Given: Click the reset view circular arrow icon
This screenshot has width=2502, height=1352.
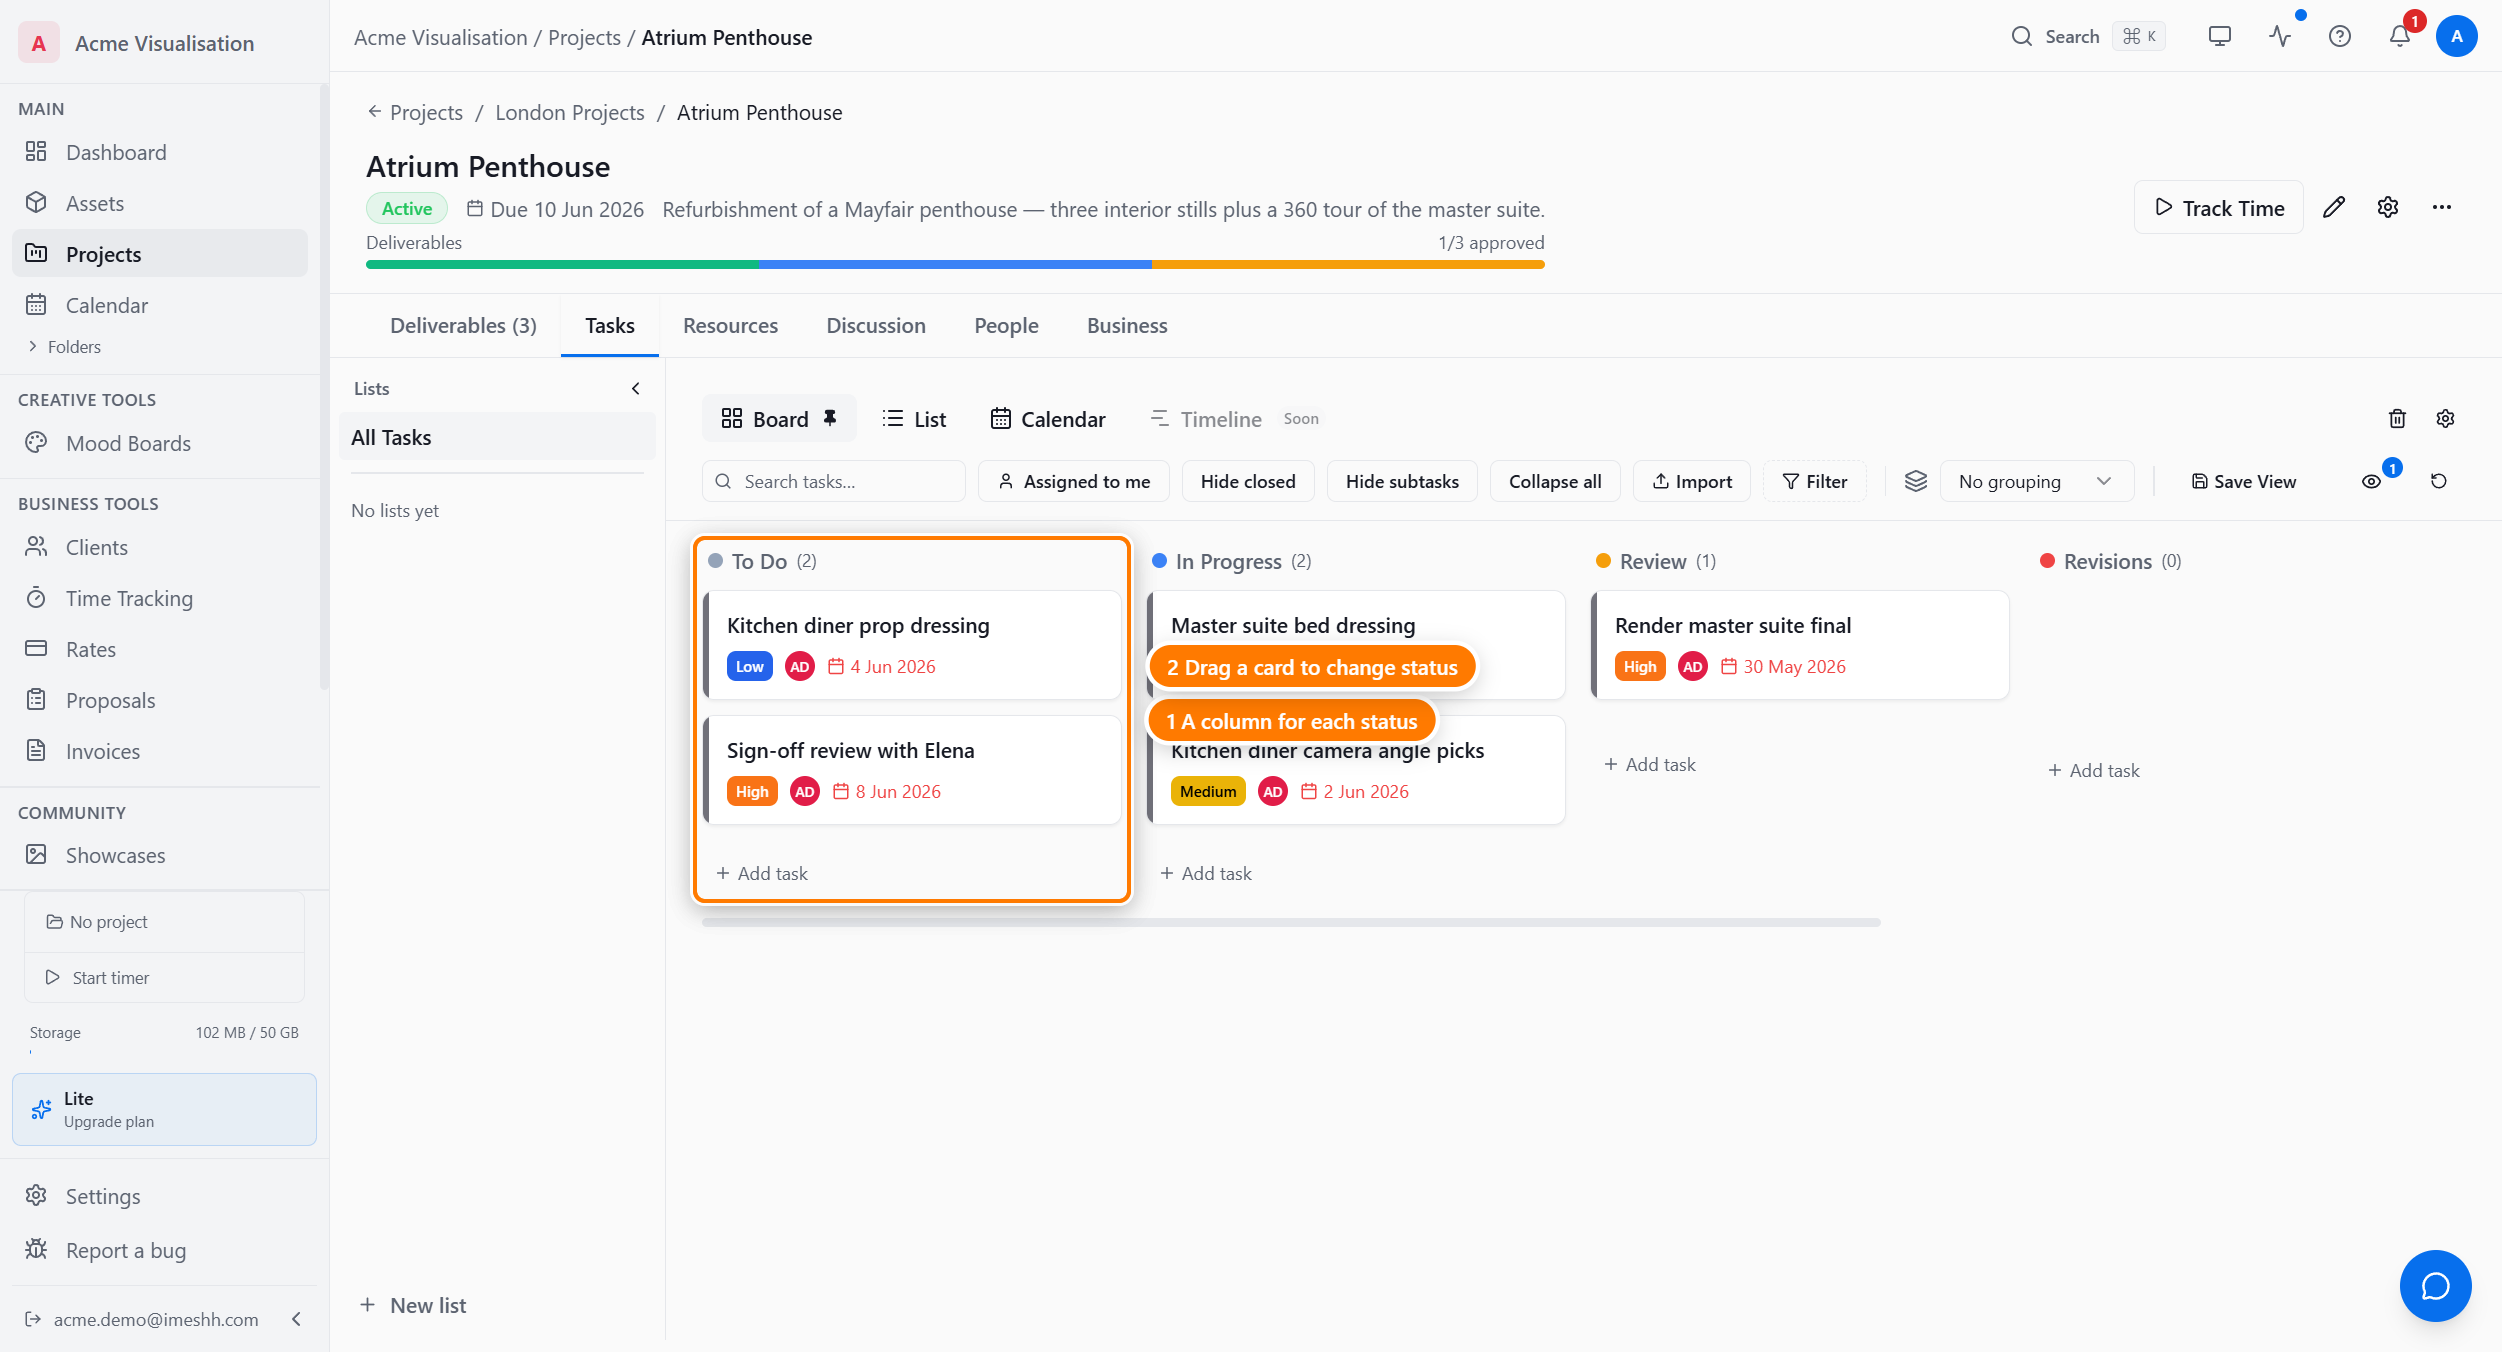Looking at the screenshot, I should click(x=2439, y=481).
